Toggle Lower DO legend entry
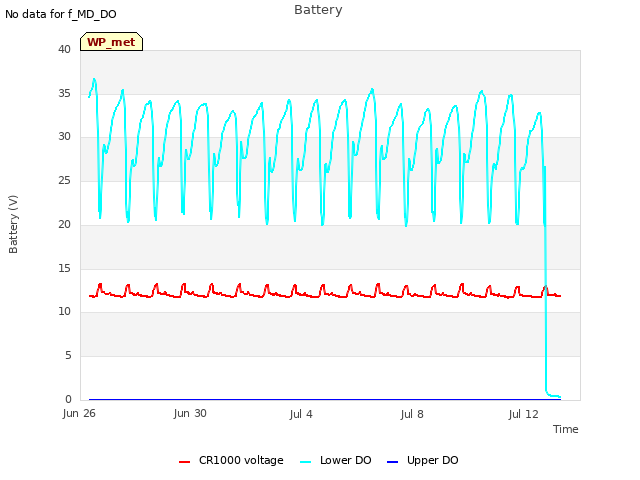Viewport: 640px width, 480px height. (336, 460)
